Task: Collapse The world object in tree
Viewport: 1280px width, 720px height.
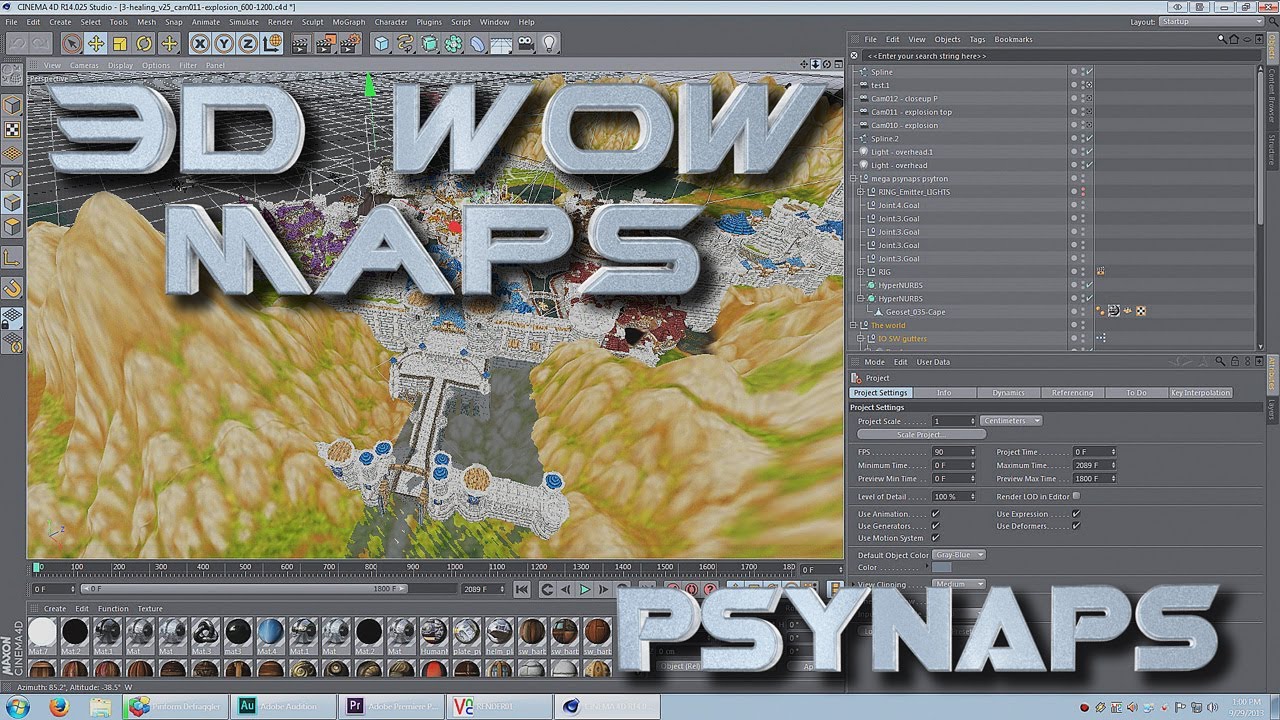Action: tap(854, 325)
